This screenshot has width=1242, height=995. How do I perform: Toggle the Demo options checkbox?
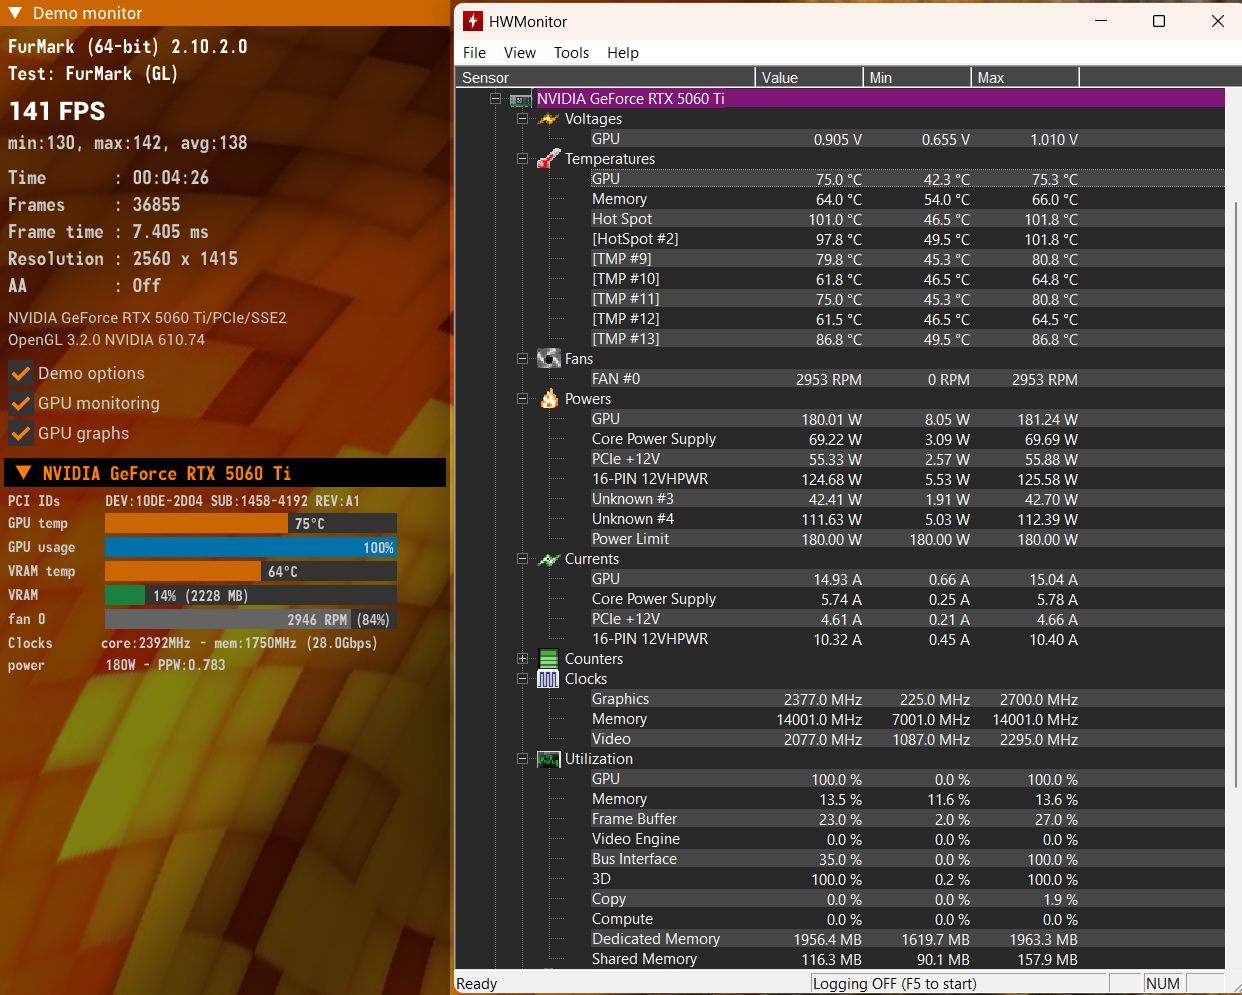[20, 373]
